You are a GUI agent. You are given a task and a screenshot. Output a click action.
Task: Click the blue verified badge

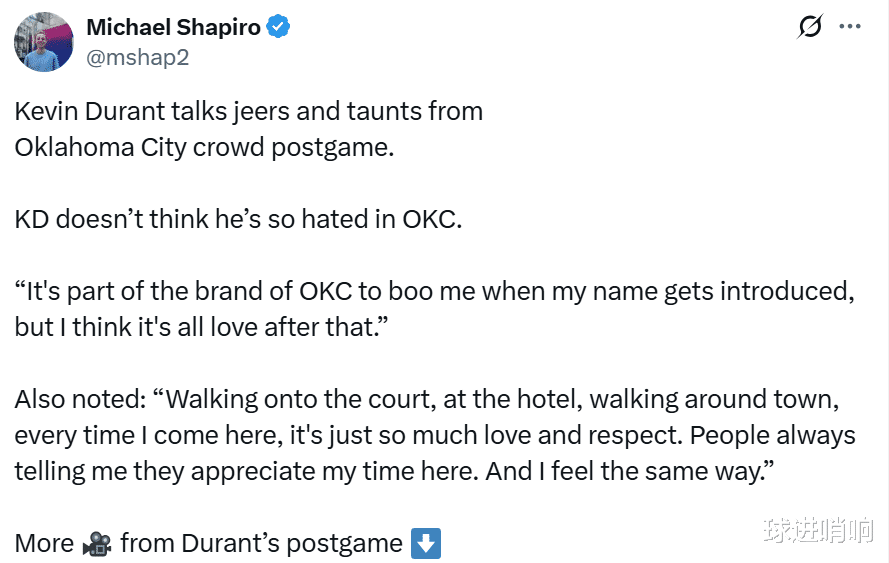pos(278,28)
